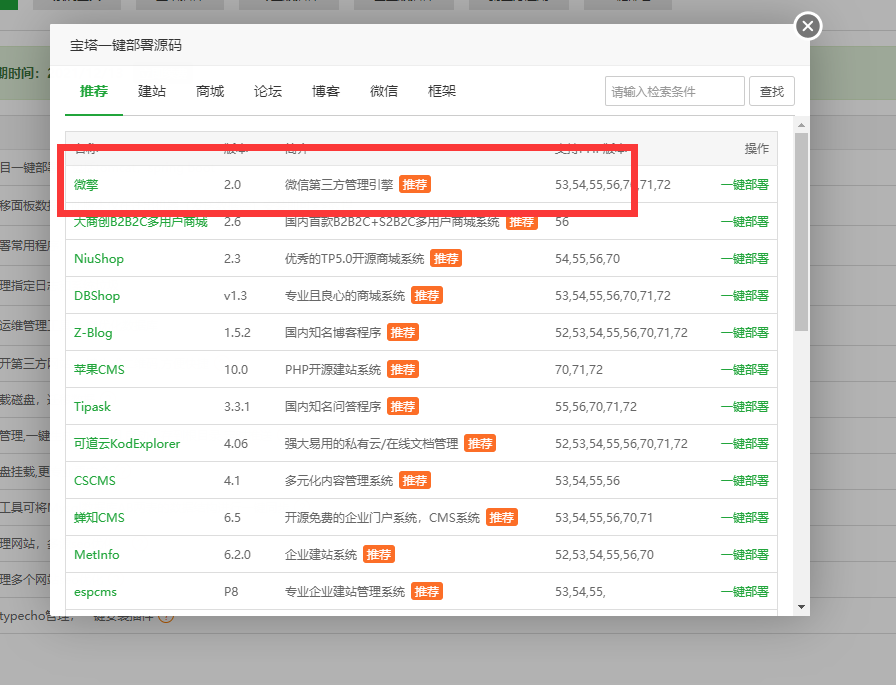This screenshot has width=896, height=685.
Task: Click the scrollbar up arrow
Action: [x=801, y=125]
